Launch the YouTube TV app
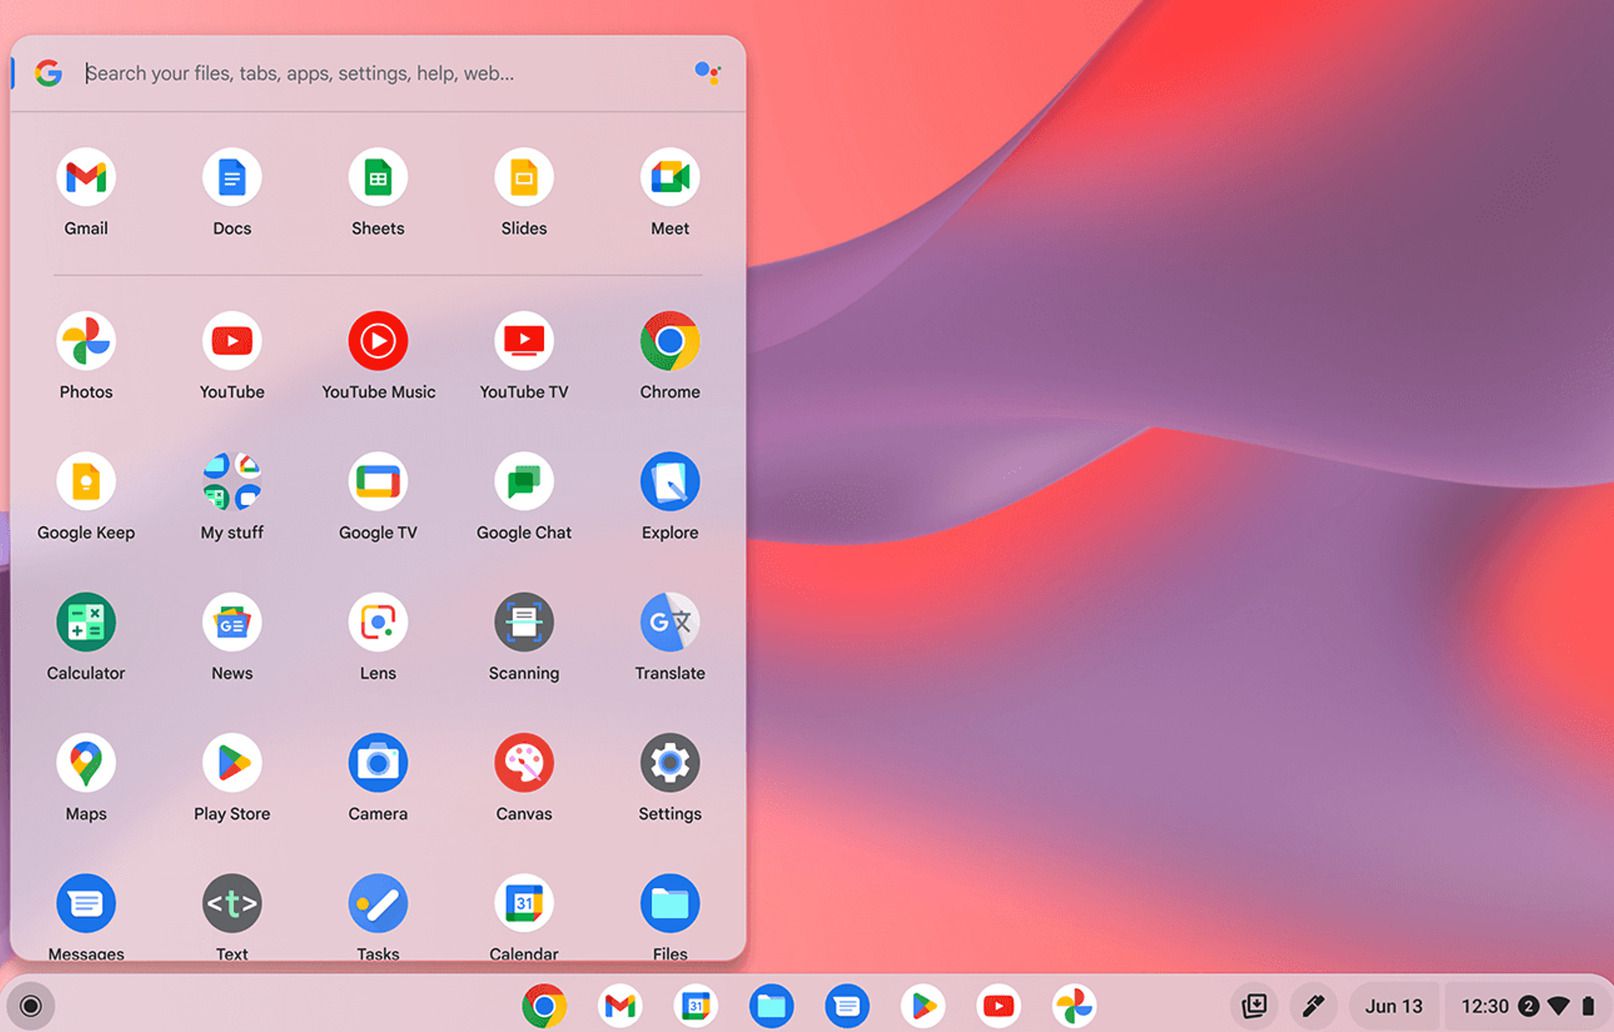Viewport: 1614px width, 1032px height. pyautogui.click(x=524, y=341)
